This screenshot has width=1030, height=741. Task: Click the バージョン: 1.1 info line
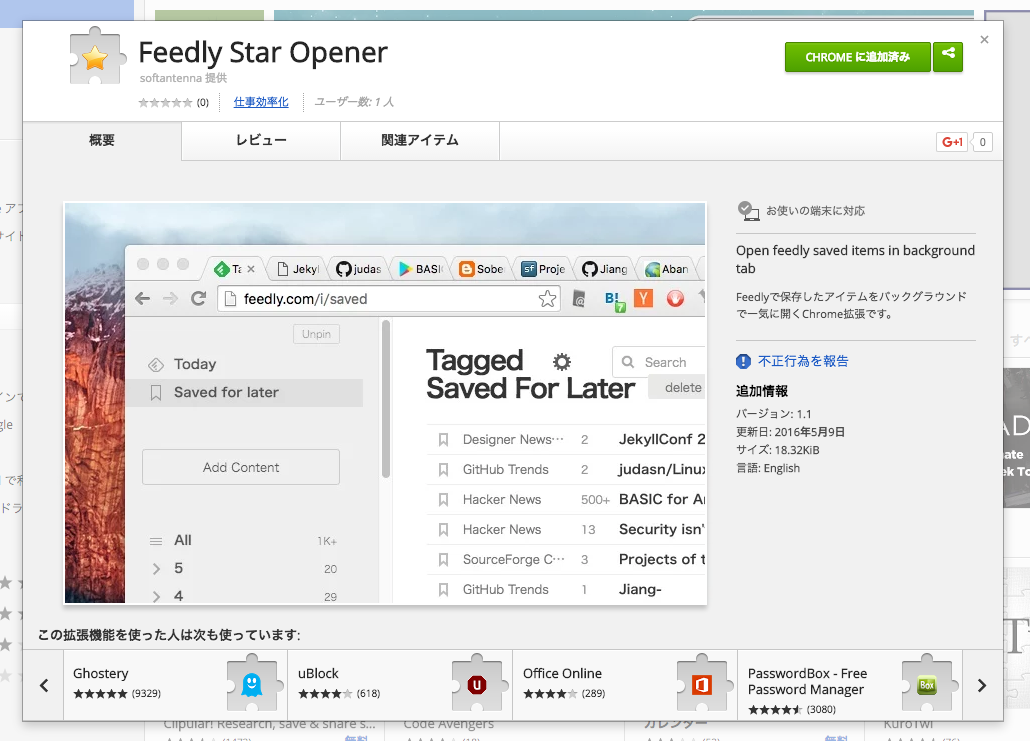point(774,414)
